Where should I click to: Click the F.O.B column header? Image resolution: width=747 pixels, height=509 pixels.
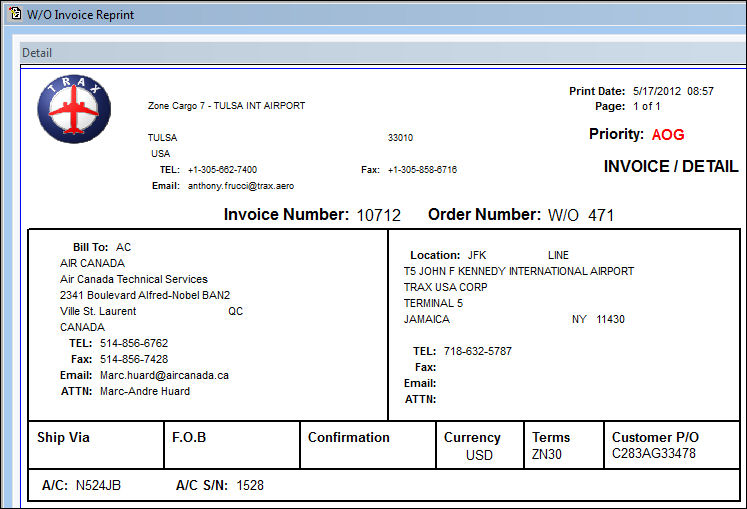189,438
